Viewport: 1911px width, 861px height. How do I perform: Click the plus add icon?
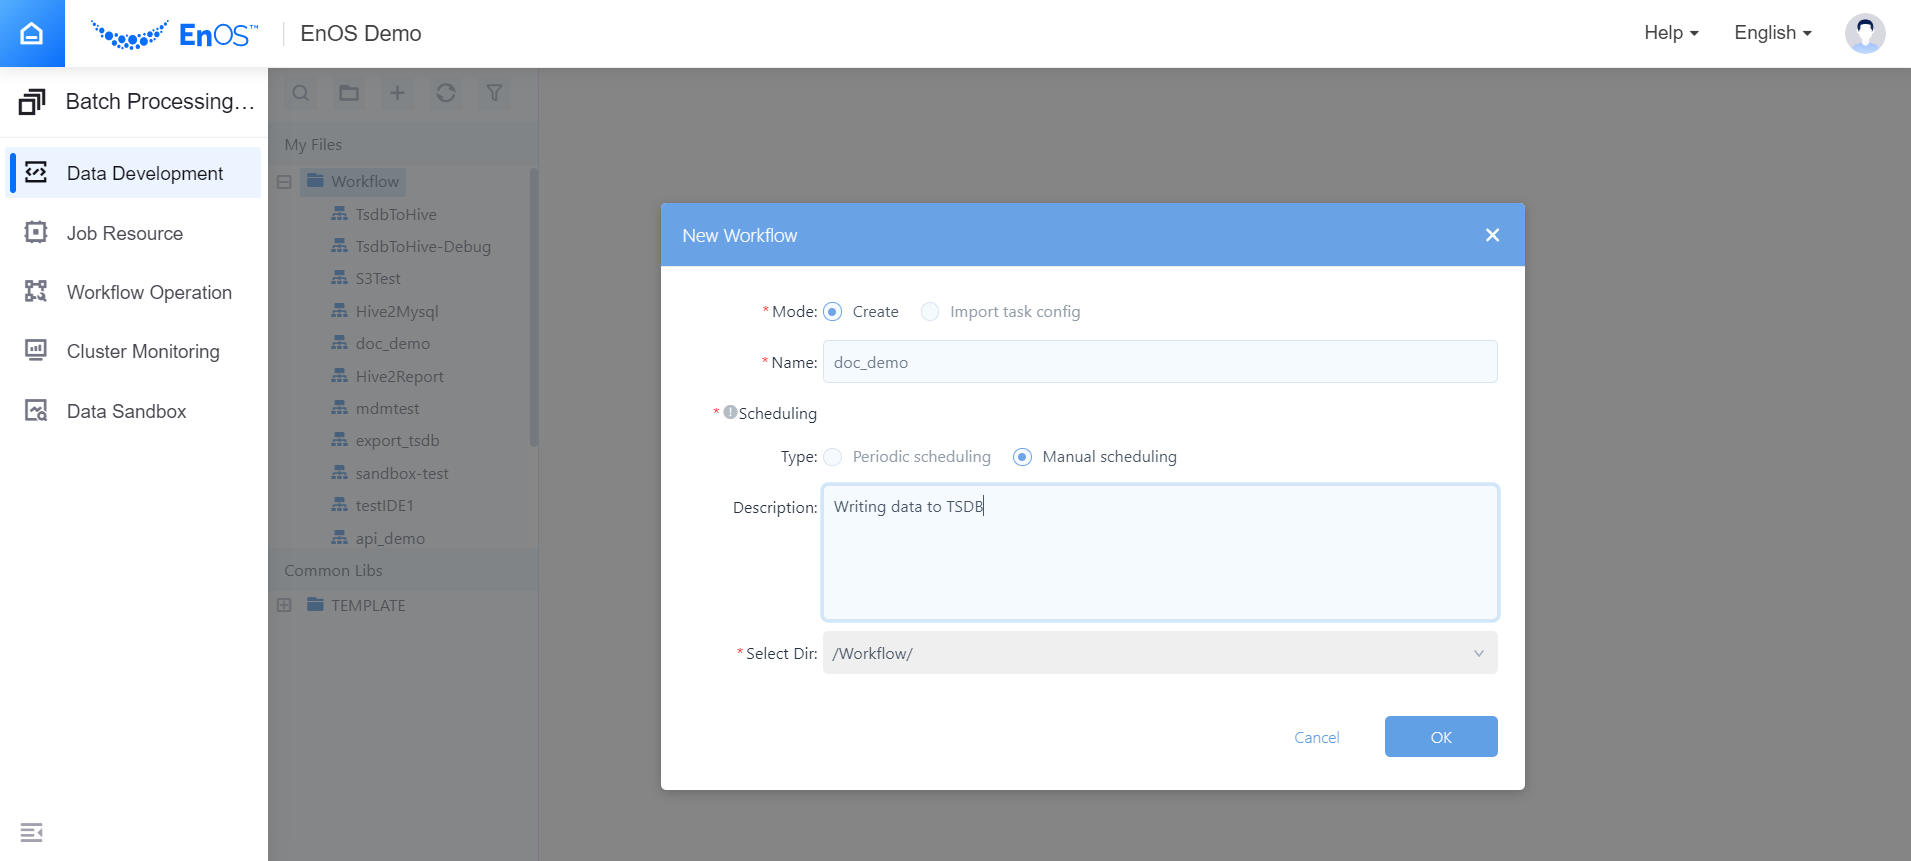point(397,93)
